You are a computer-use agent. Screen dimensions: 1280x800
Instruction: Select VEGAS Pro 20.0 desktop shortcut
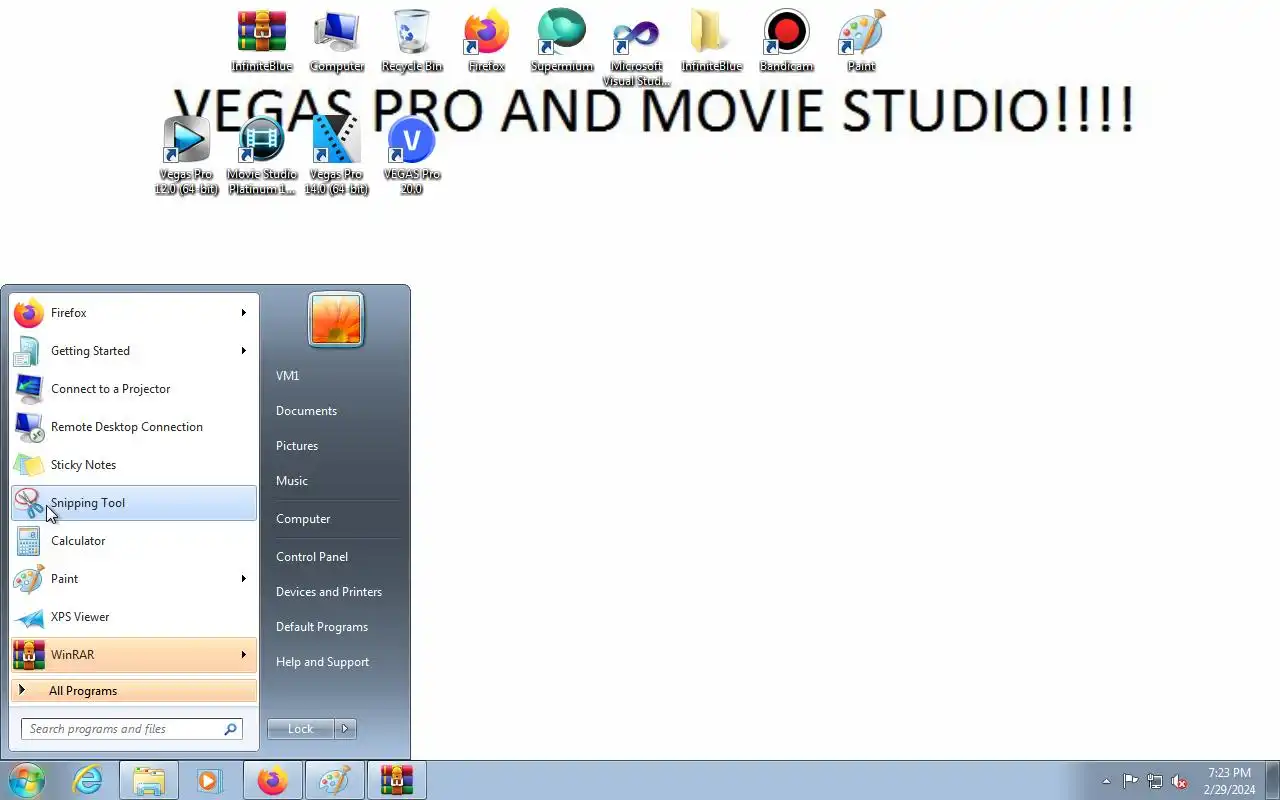coord(412,155)
